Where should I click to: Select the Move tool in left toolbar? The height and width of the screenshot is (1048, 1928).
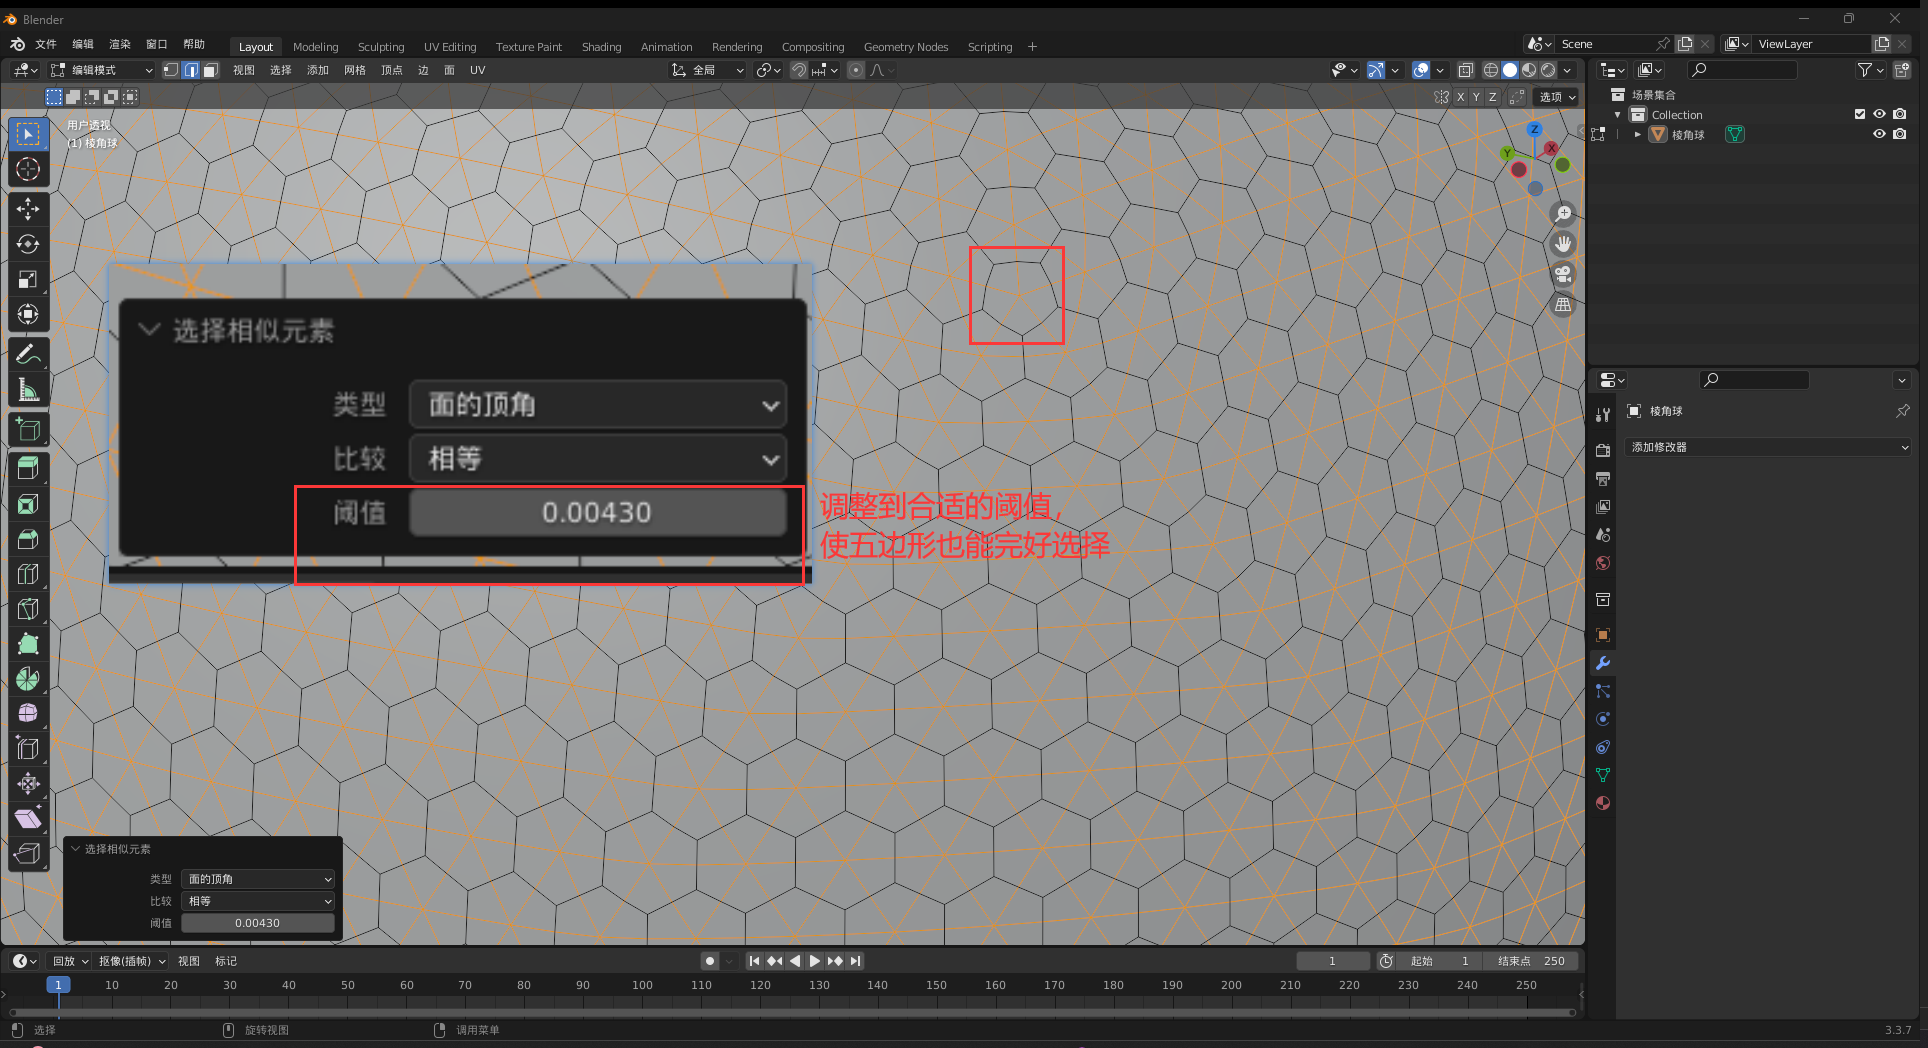[28, 208]
